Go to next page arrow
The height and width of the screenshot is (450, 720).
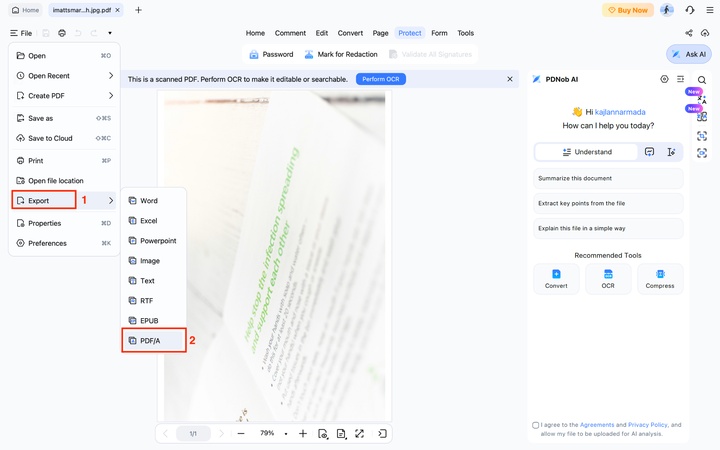coord(221,433)
